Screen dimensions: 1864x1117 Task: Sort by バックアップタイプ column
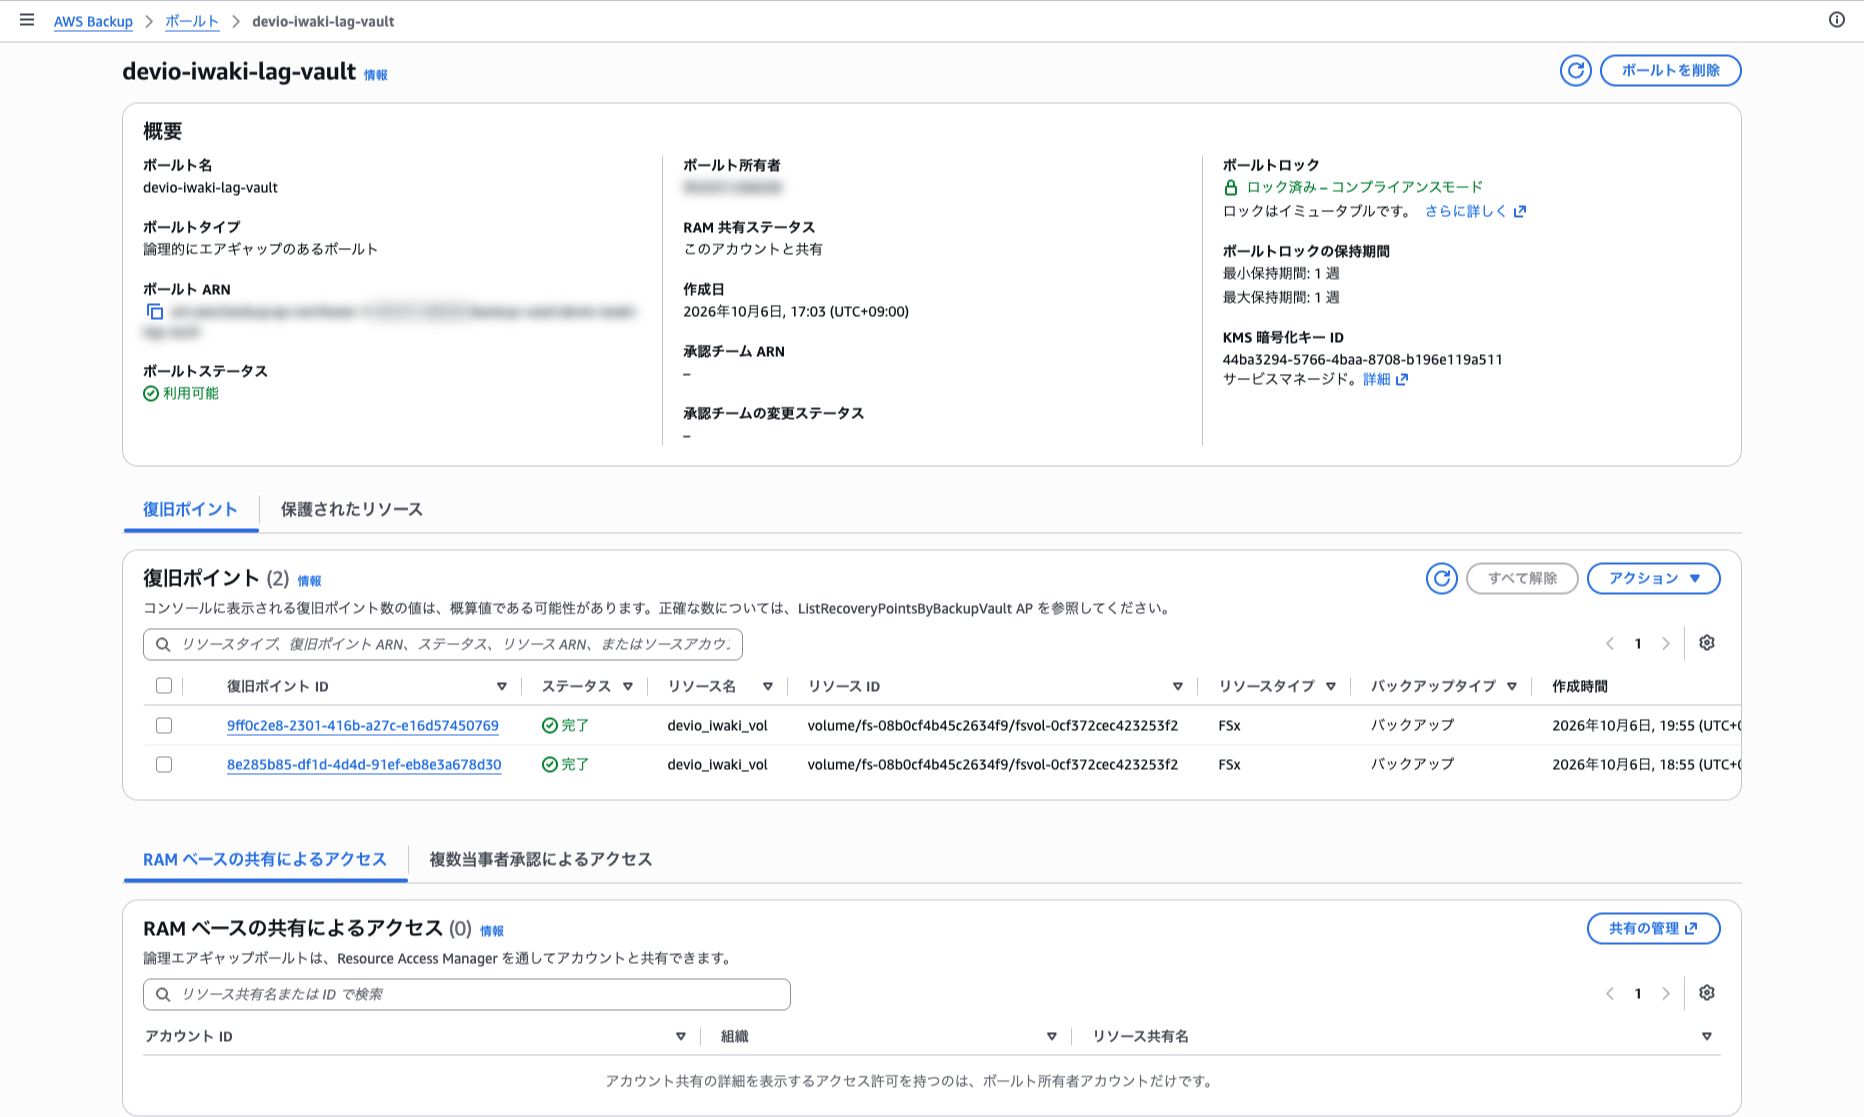coord(1512,687)
